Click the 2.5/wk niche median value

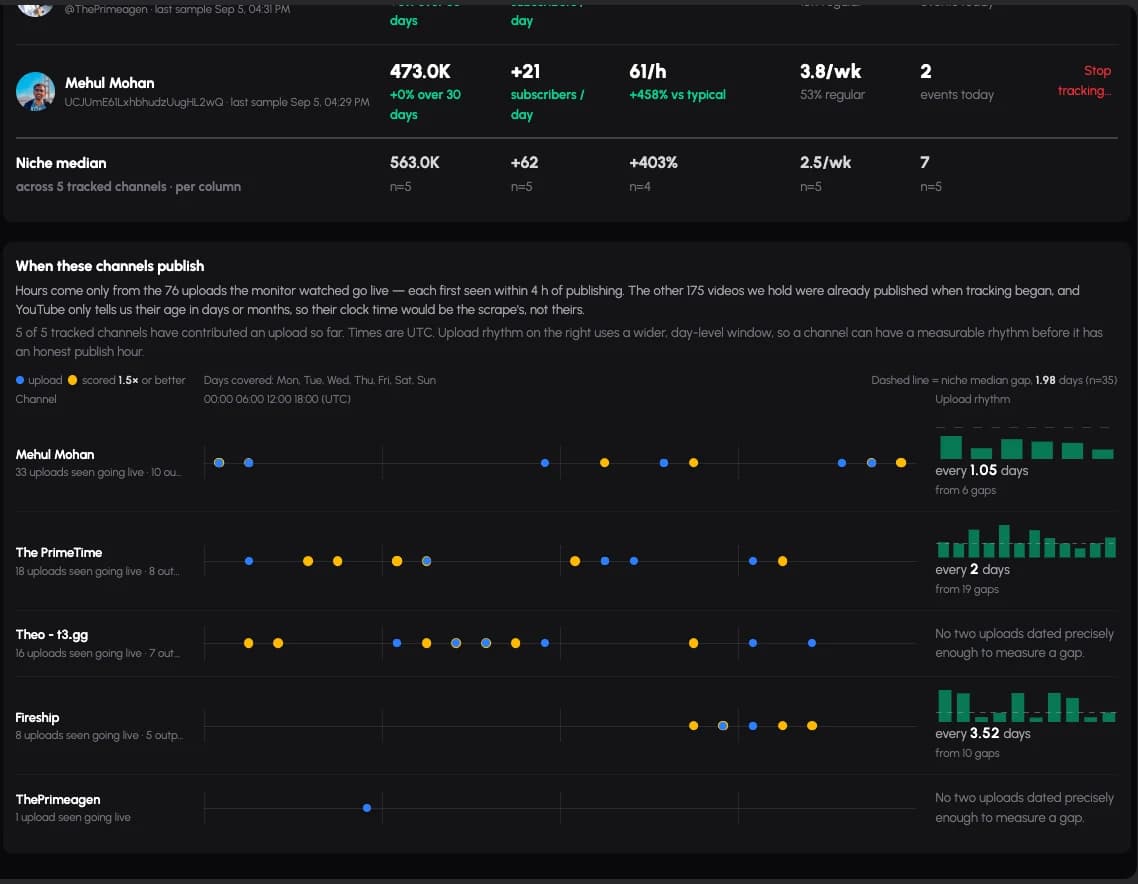tap(825, 163)
